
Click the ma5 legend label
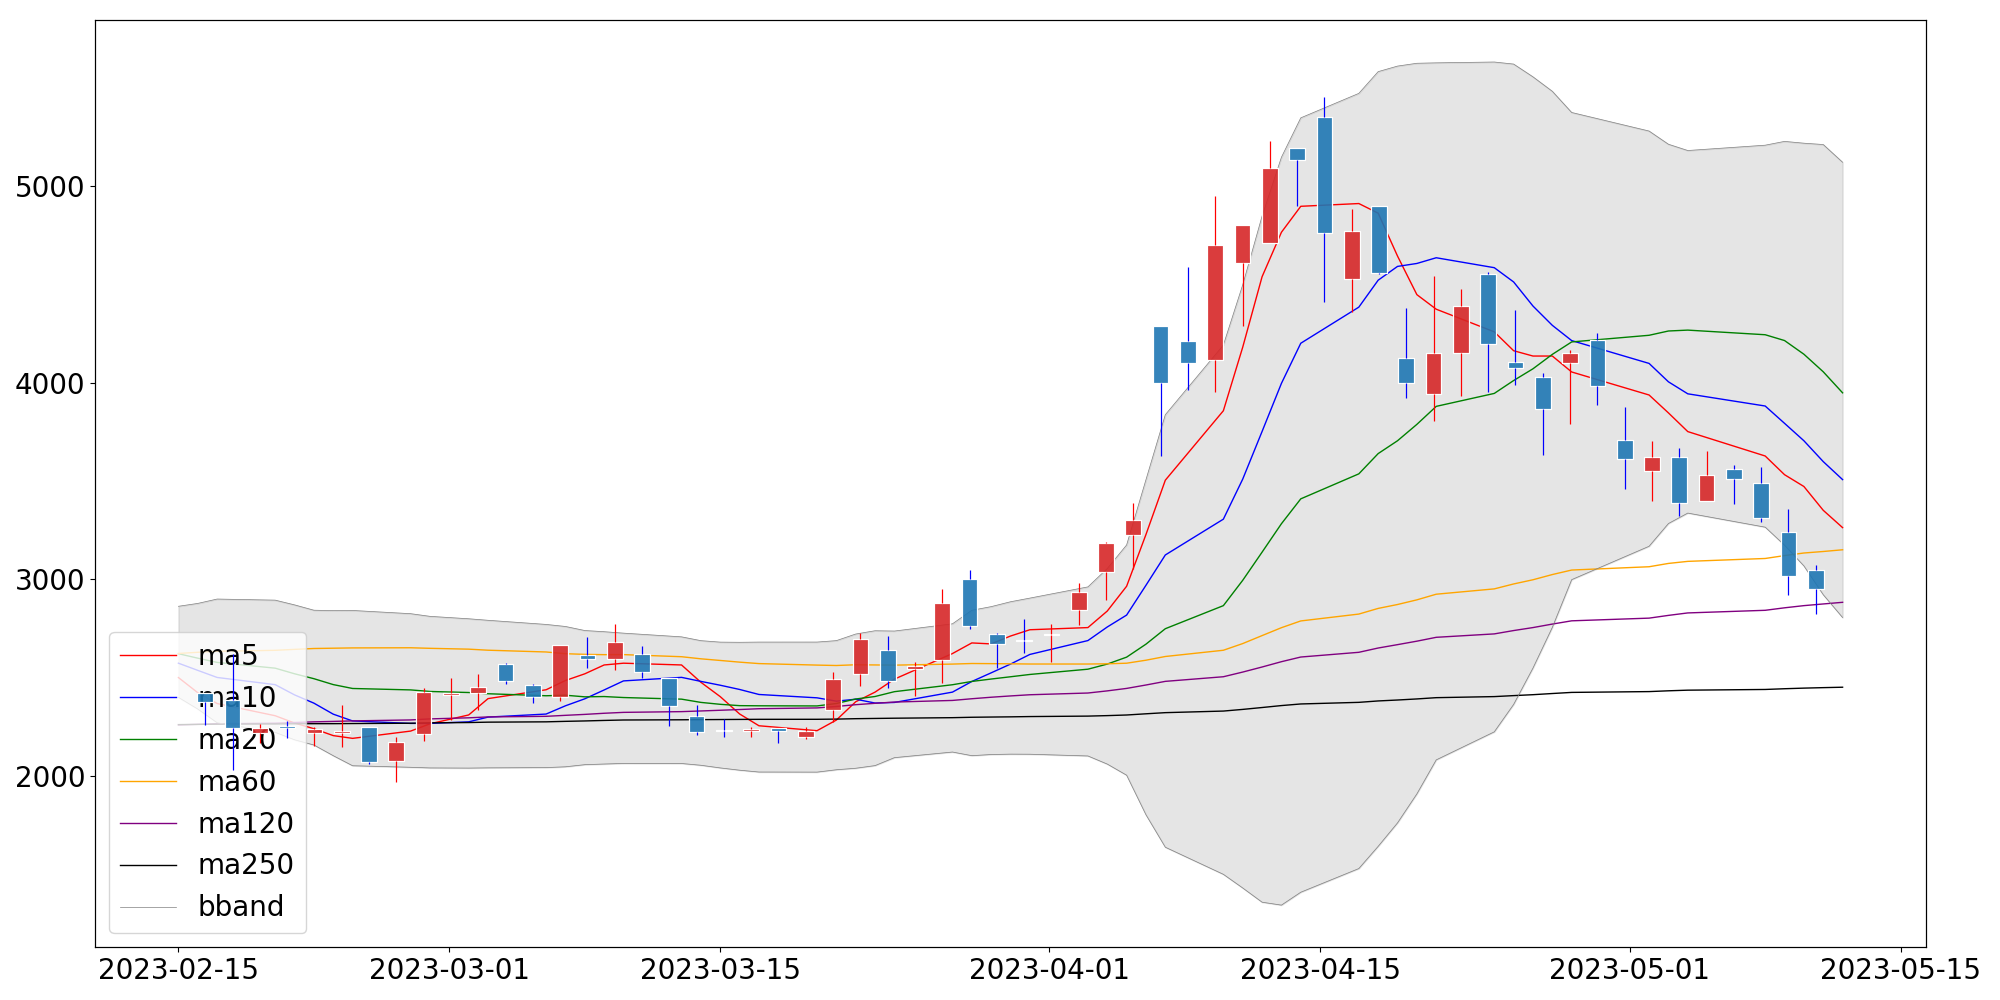tap(228, 656)
